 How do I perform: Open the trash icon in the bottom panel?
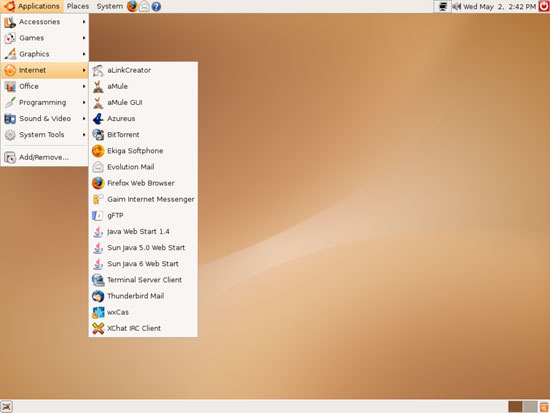544,407
